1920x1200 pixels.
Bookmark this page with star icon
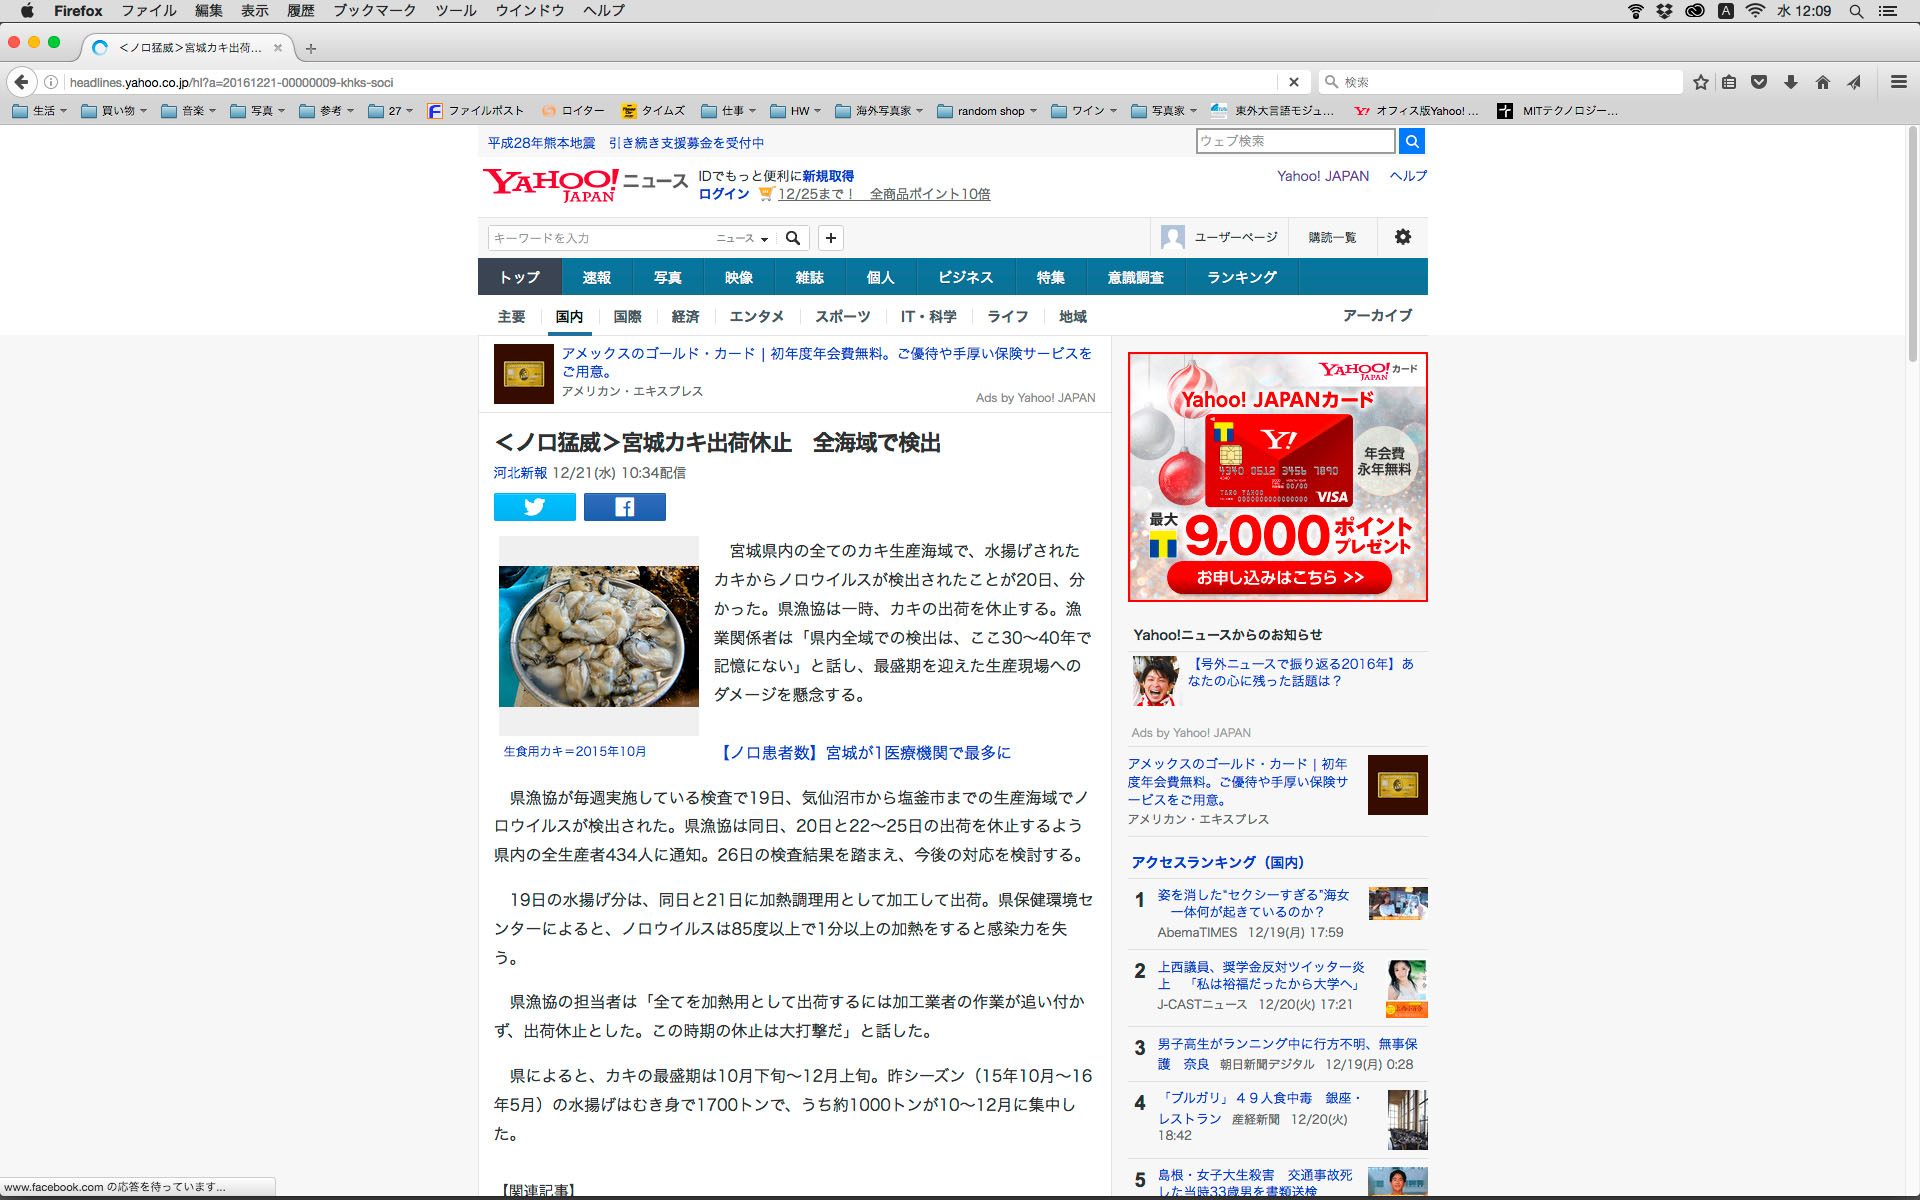pos(1700,82)
